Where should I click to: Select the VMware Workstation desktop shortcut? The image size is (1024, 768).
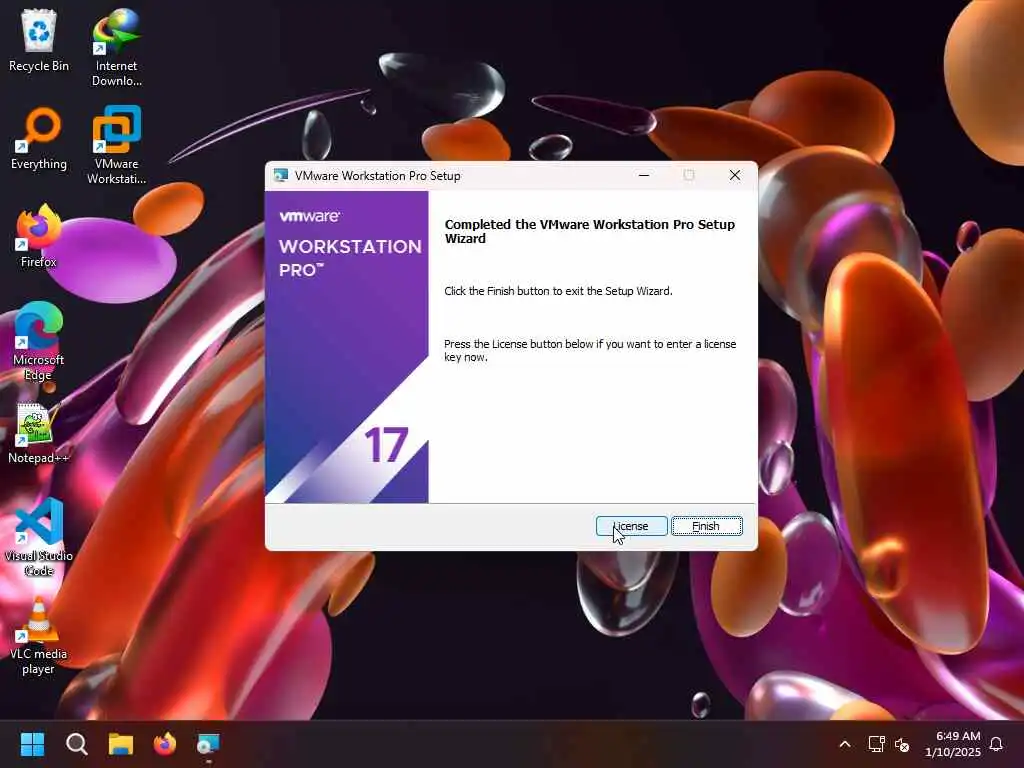point(116,145)
